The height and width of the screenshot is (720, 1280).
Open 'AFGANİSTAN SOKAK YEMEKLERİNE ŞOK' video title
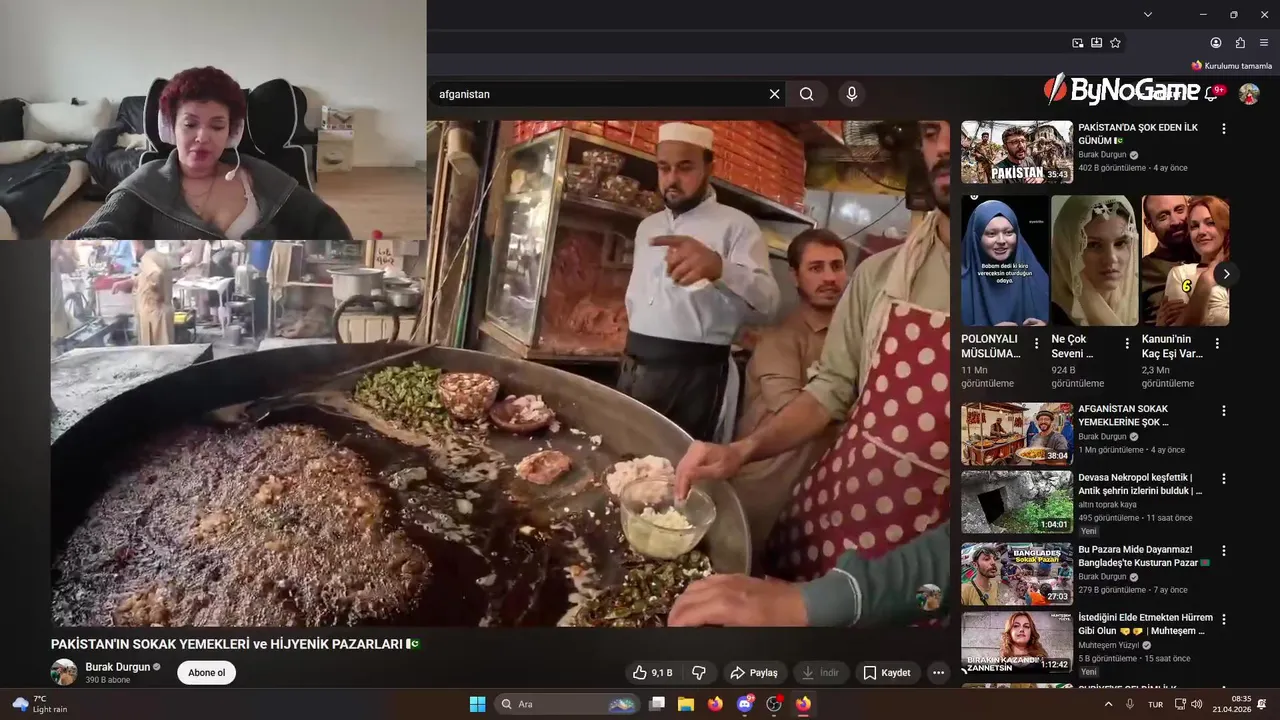1123,415
